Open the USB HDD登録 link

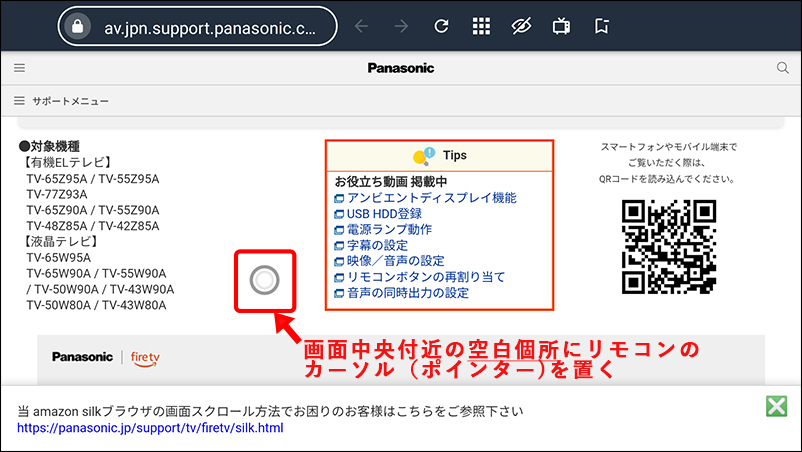pyautogui.click(x=384, y=214)
